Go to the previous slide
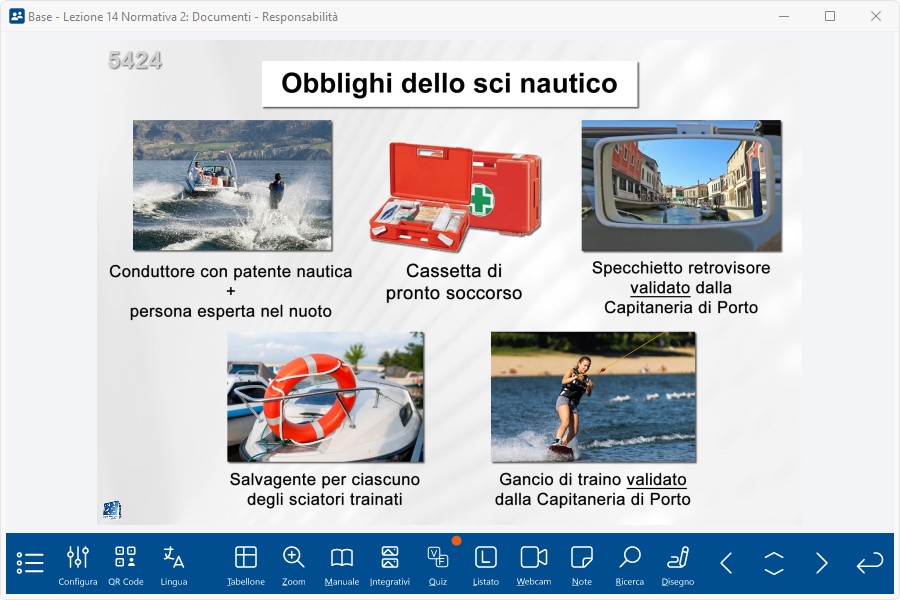 (726, 563)
